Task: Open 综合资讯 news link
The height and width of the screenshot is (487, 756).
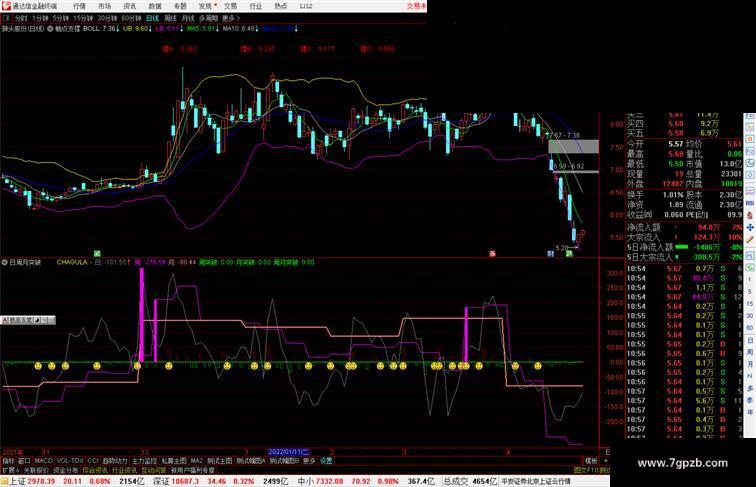Action: pyautogui.click(x=95, y=470)
